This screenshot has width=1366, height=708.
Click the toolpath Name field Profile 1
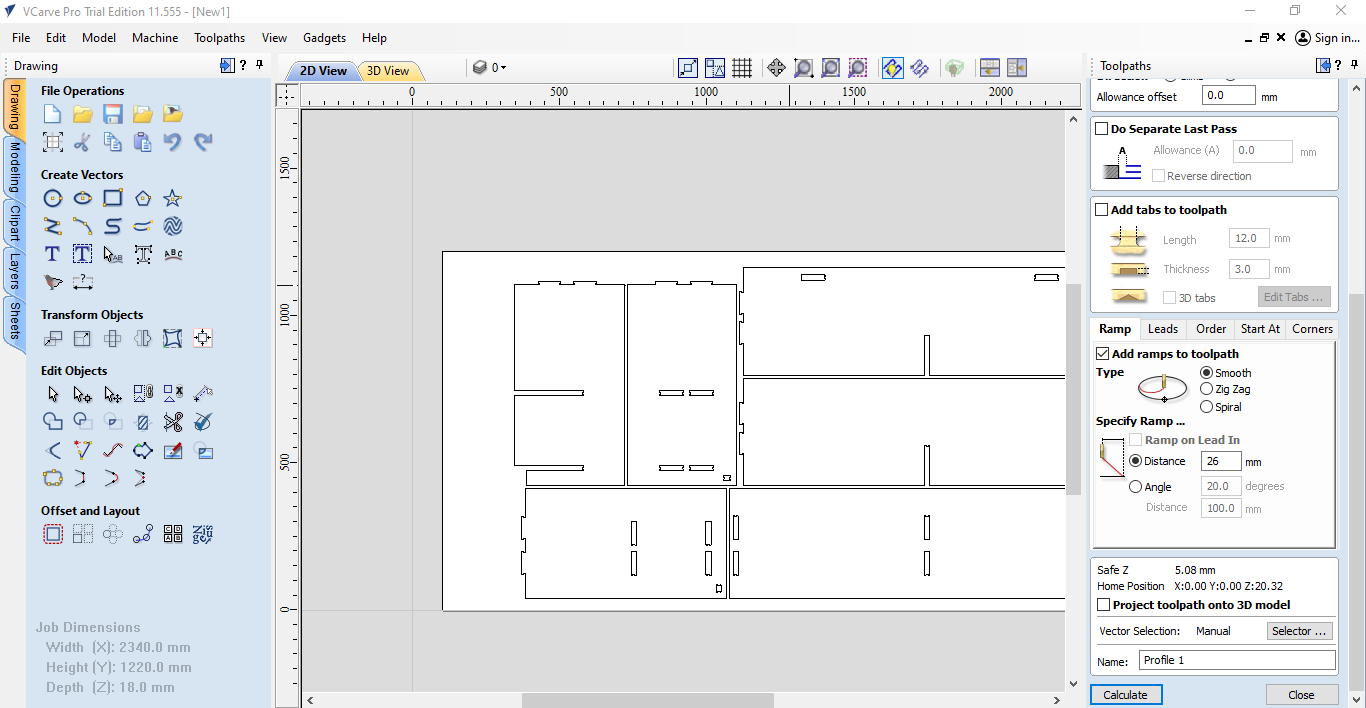[1237, 660]
